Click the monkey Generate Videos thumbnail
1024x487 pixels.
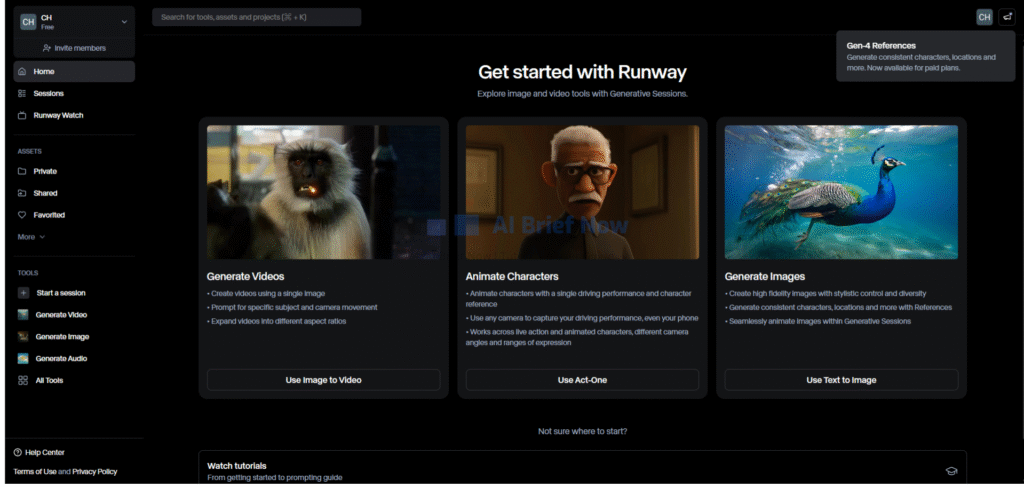(x=323, y=193)
